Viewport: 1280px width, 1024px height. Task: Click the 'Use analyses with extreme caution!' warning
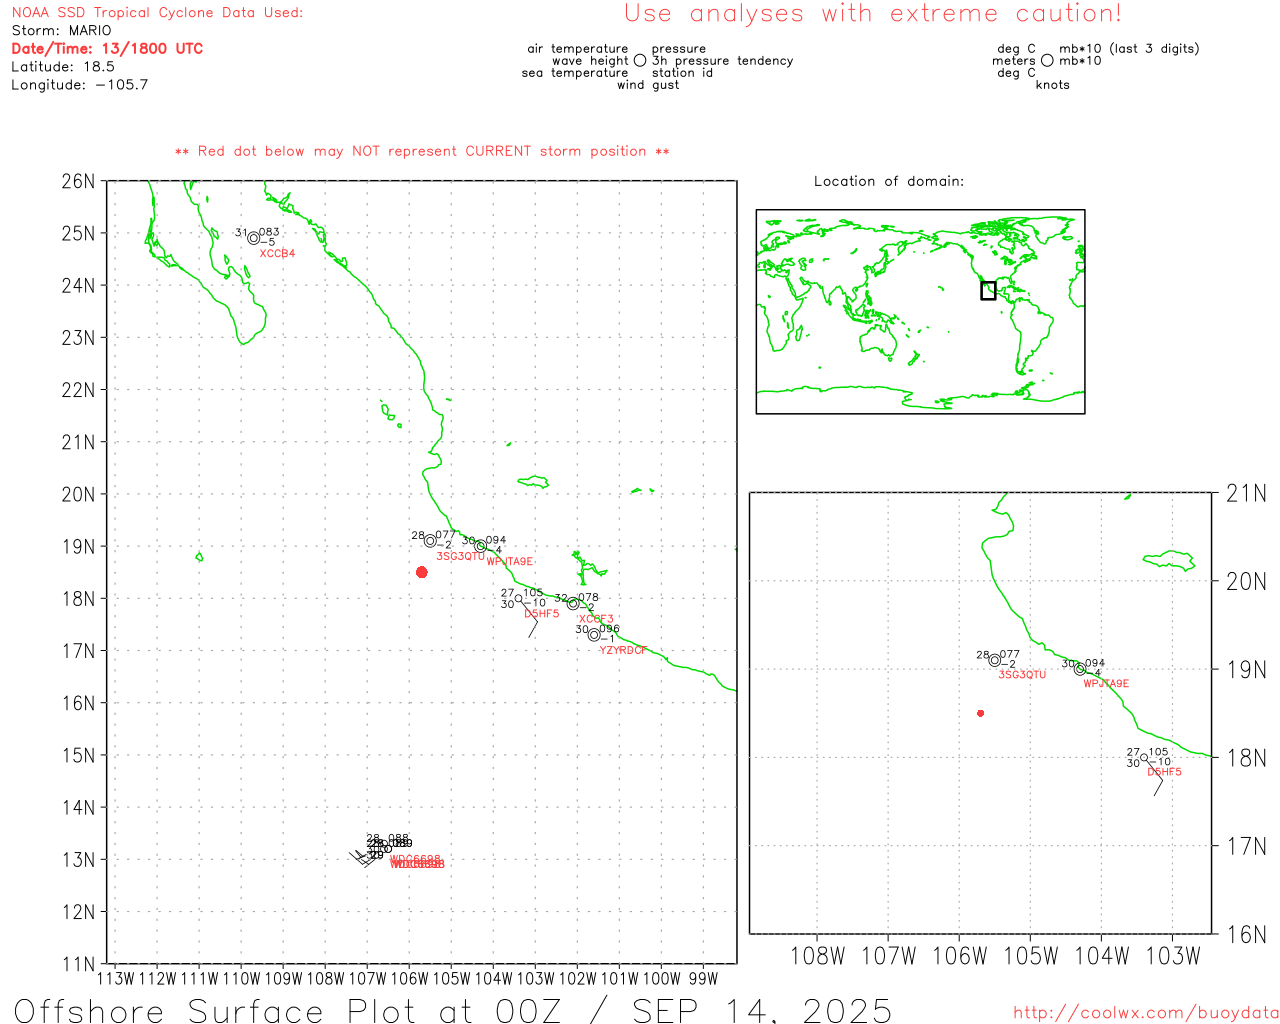tap(873, 13)
